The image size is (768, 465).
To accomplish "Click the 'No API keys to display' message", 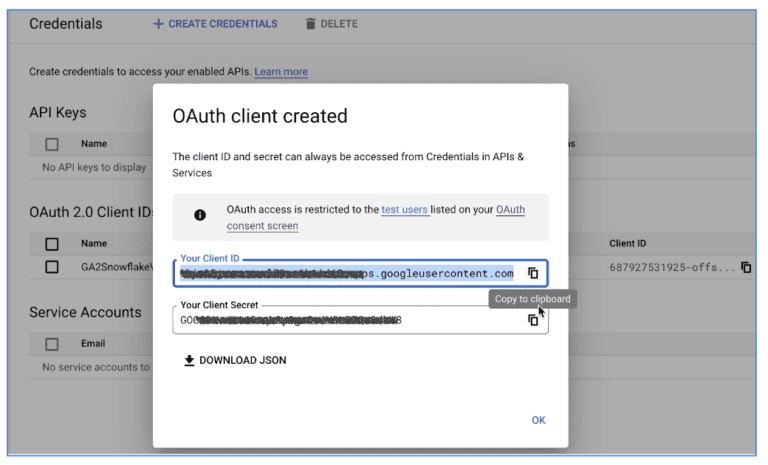I will (94, 168).
